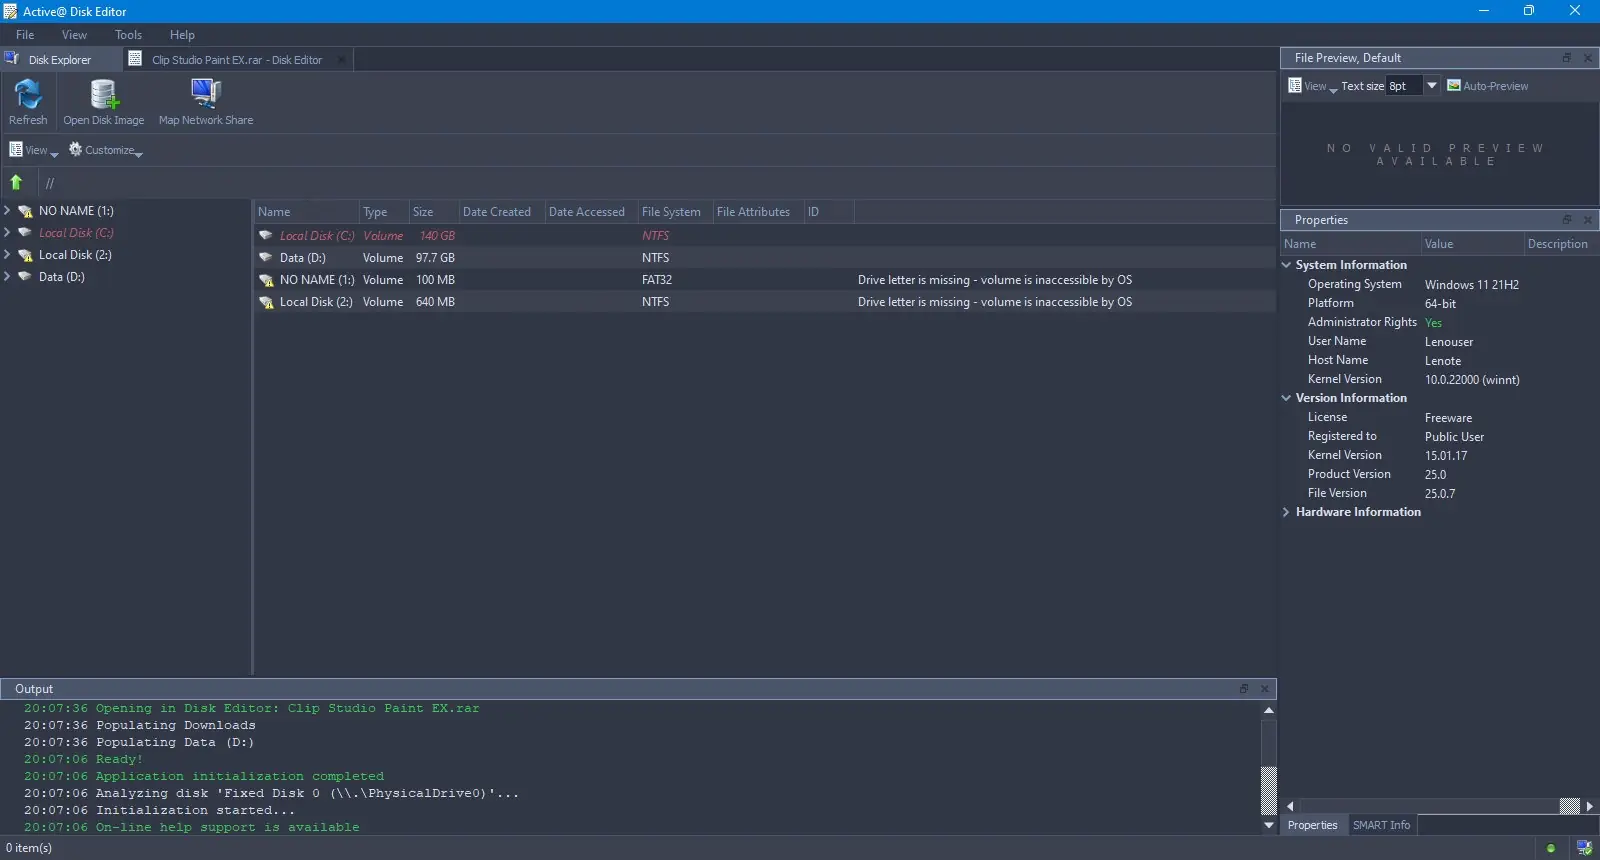
Task: Click the Local Disk (C:) volume icon in list
Action: click(x=266, y=236)
